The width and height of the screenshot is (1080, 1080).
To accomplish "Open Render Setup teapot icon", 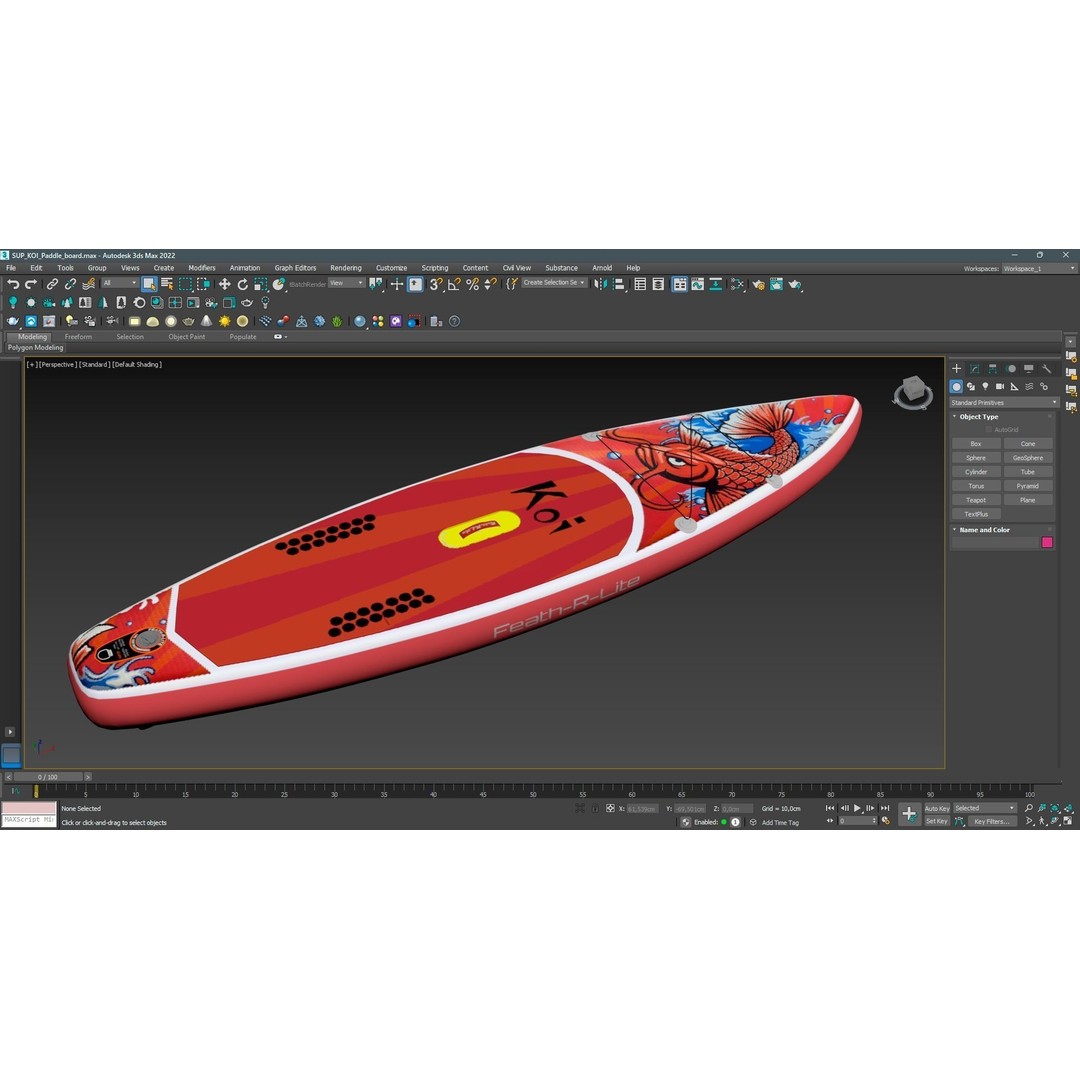I will click(x=758, y=284).
